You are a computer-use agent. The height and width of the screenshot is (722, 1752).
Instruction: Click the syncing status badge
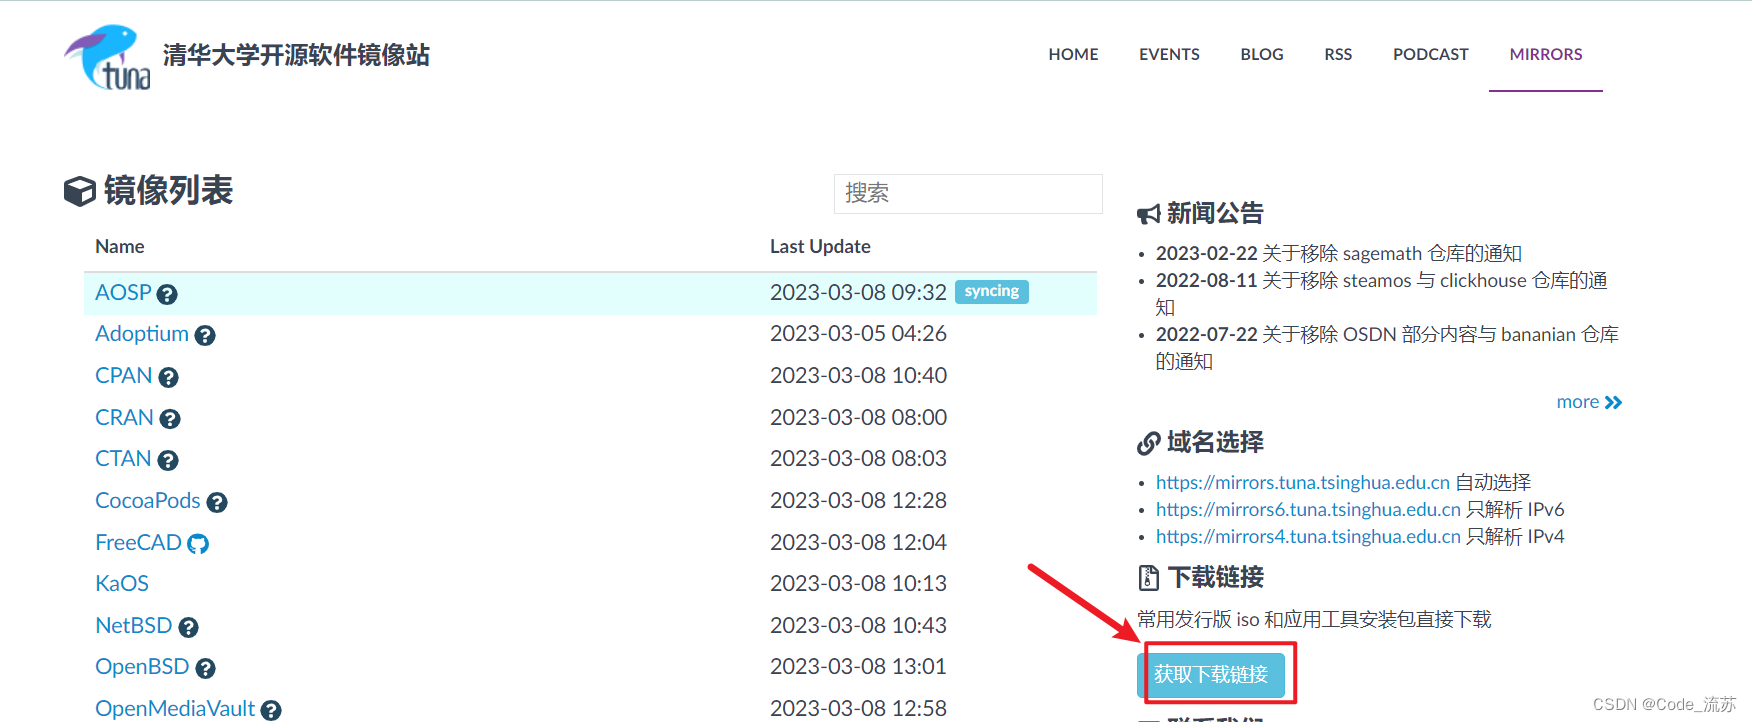992,291
